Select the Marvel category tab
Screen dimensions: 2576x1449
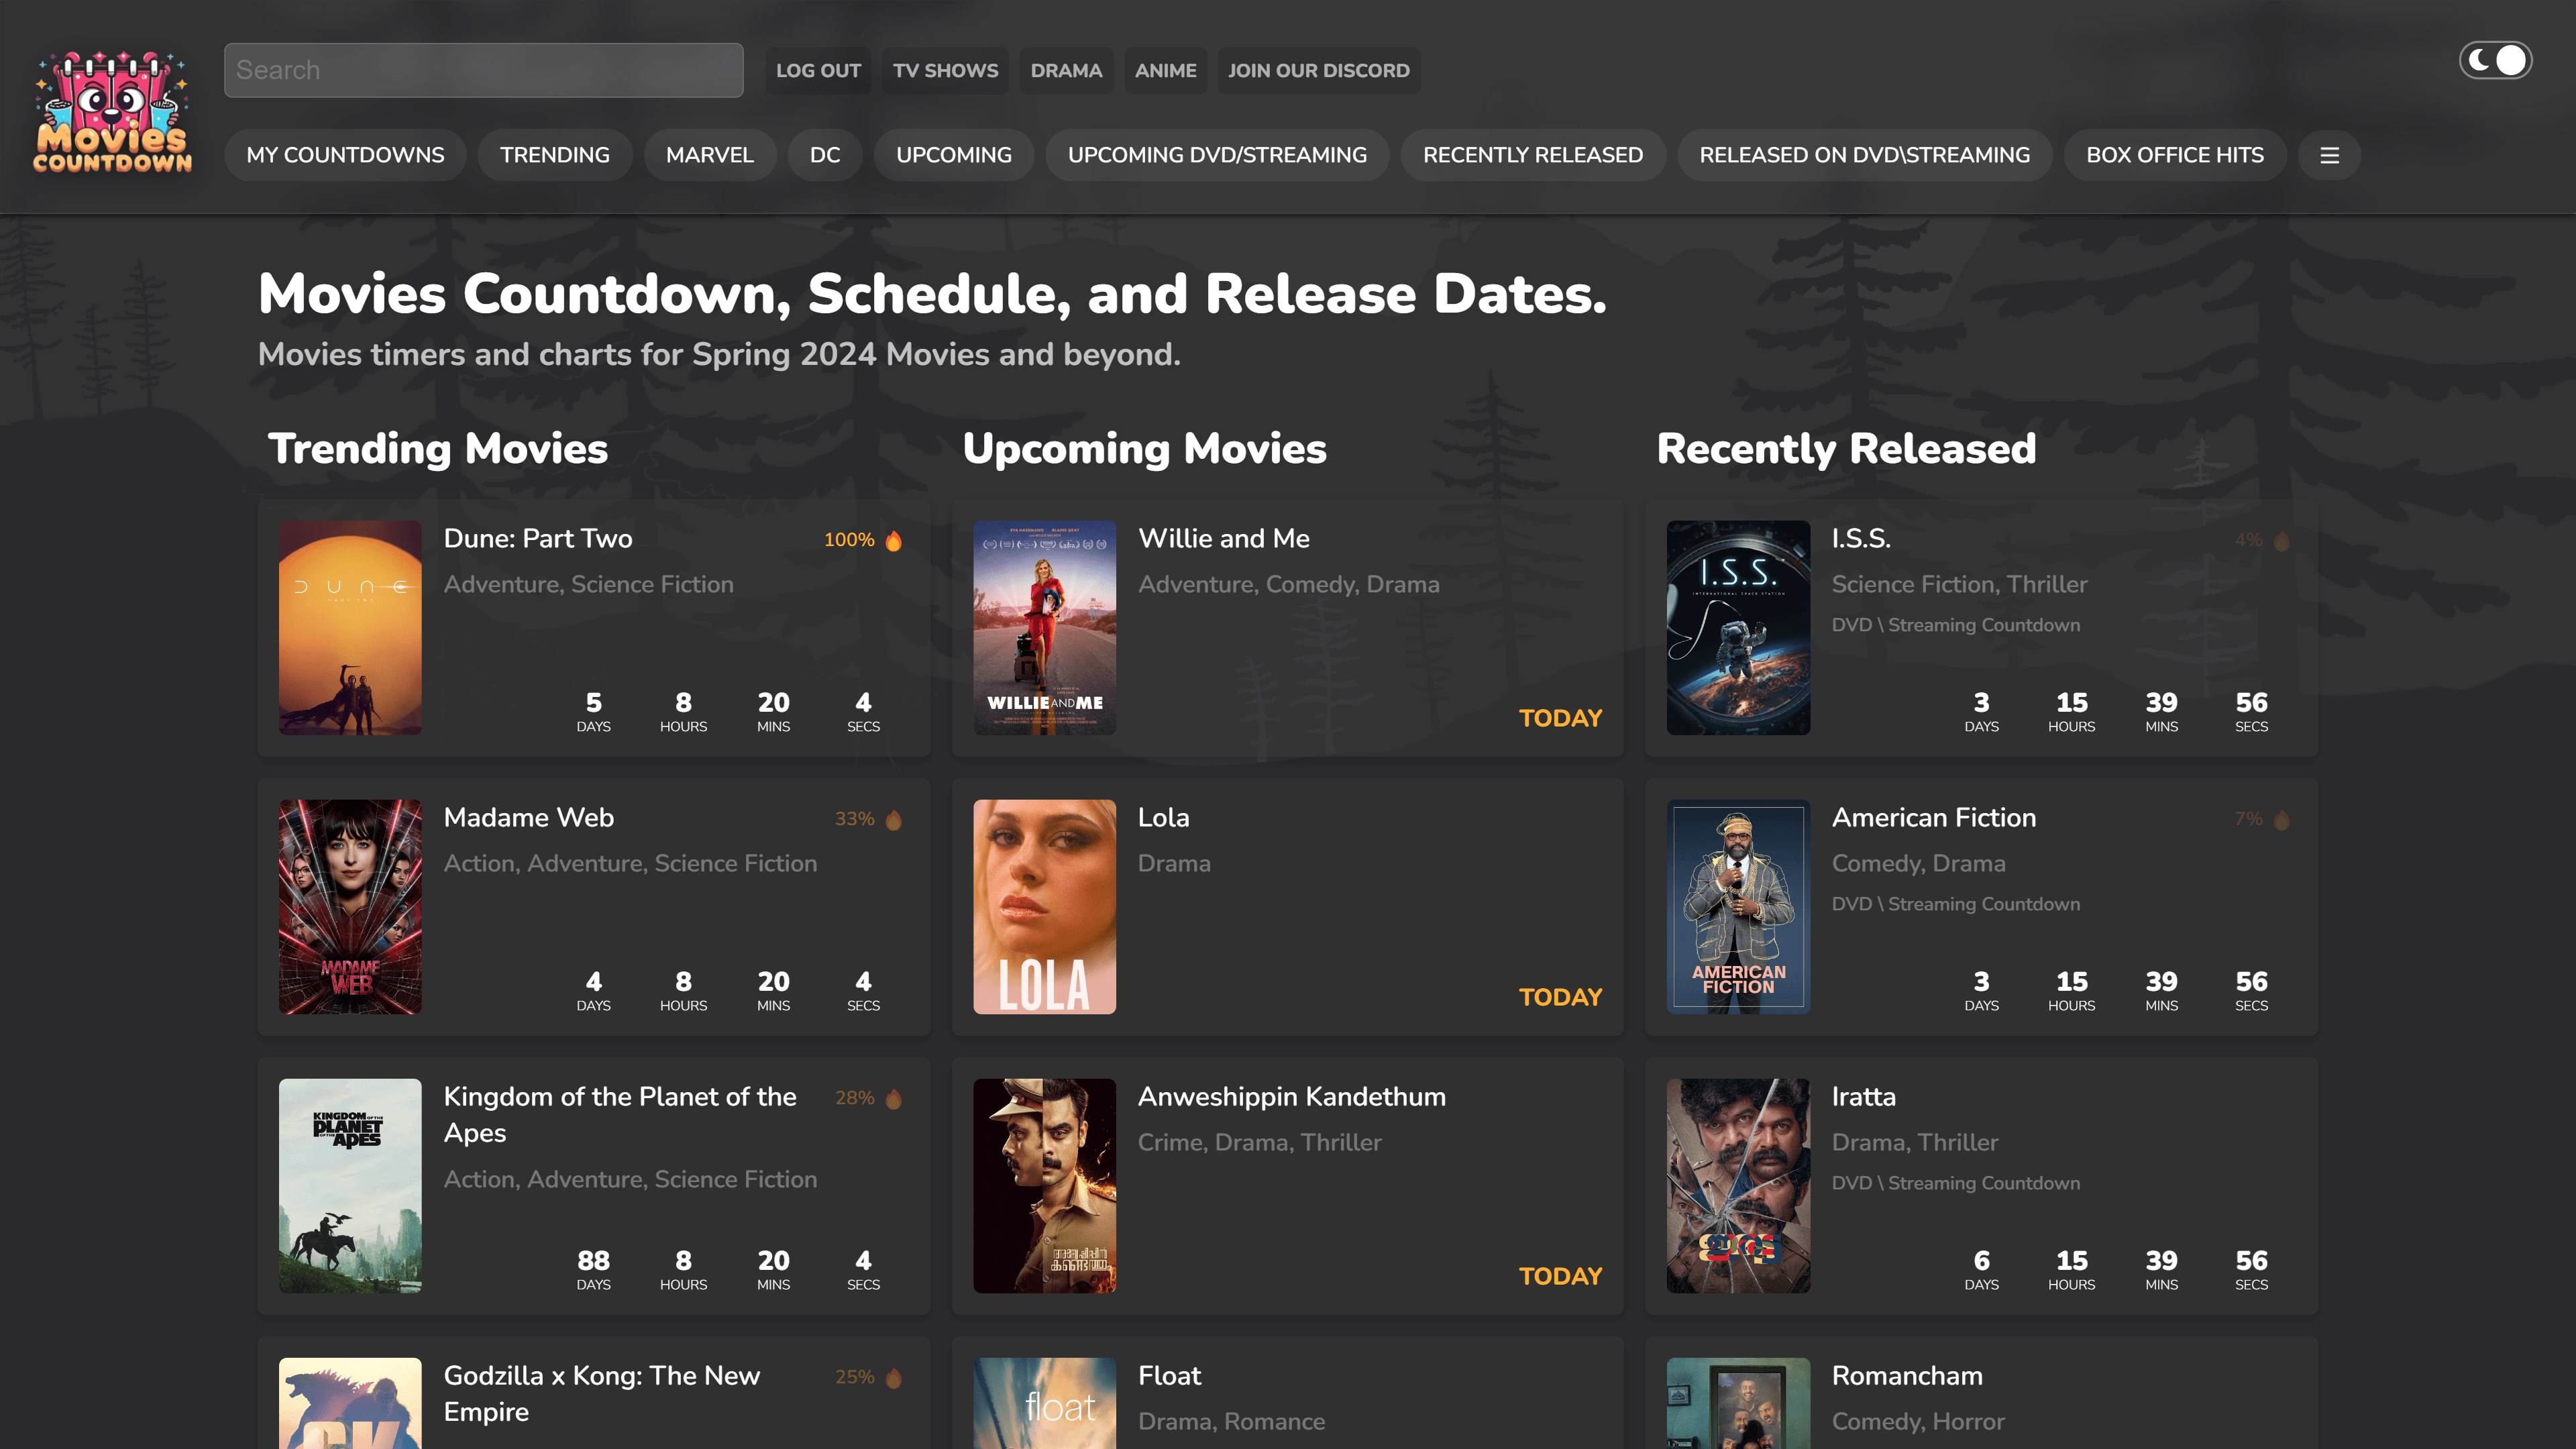pos(709,155)
